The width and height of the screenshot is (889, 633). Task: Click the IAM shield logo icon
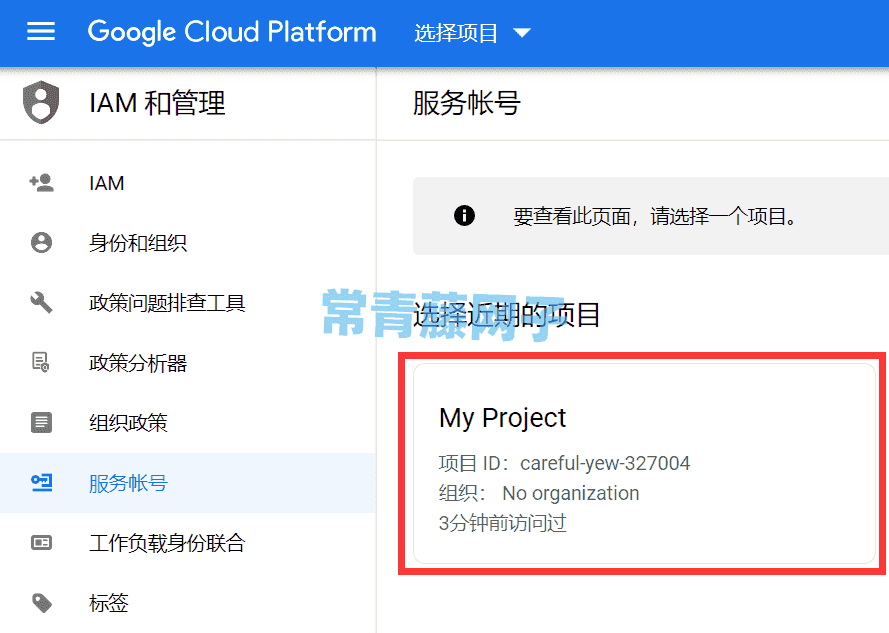[x=41, y=102]
